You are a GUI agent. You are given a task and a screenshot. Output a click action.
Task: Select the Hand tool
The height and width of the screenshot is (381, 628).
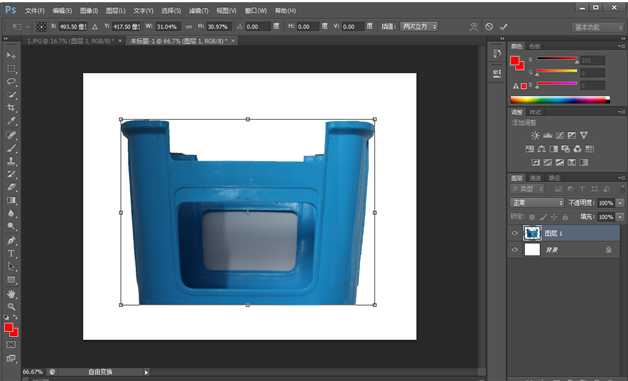11,294
